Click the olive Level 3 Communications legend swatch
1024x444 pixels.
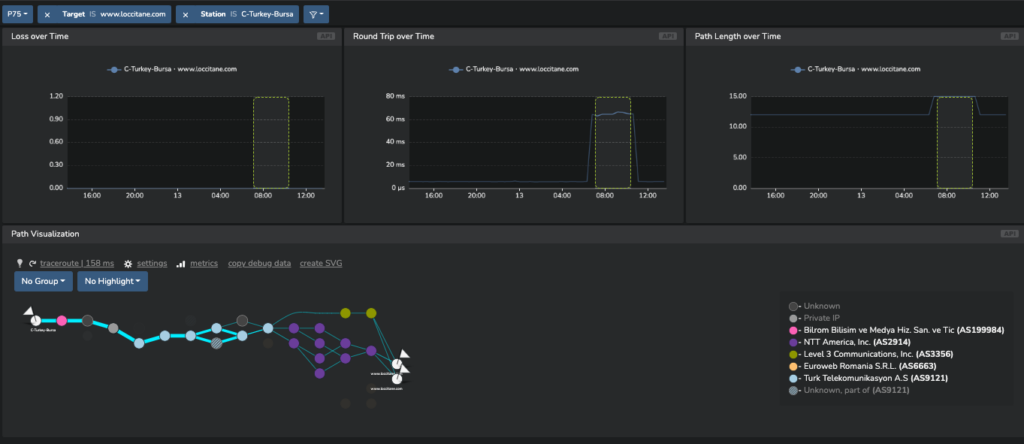[793, 354]
